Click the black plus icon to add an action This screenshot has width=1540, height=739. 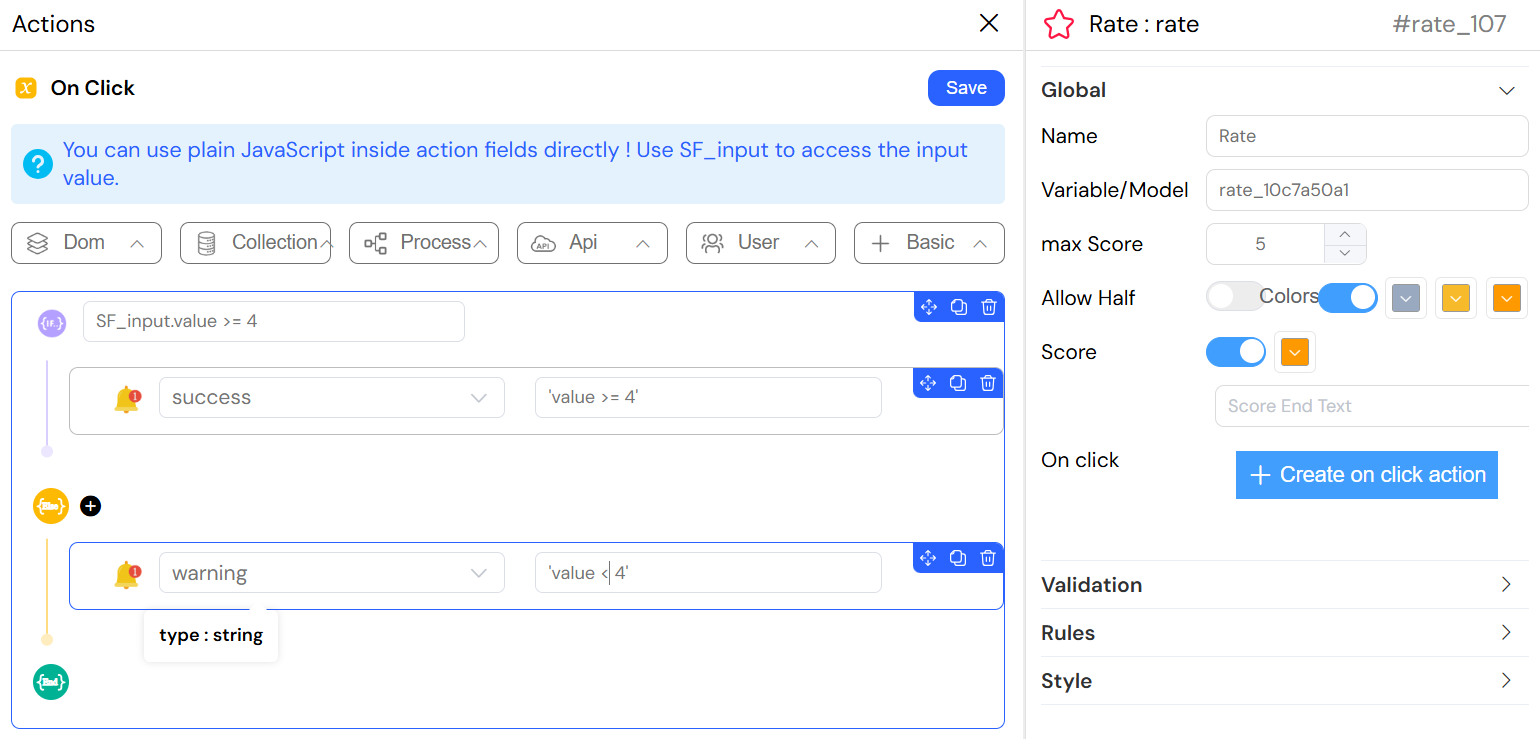pos(90,506)
